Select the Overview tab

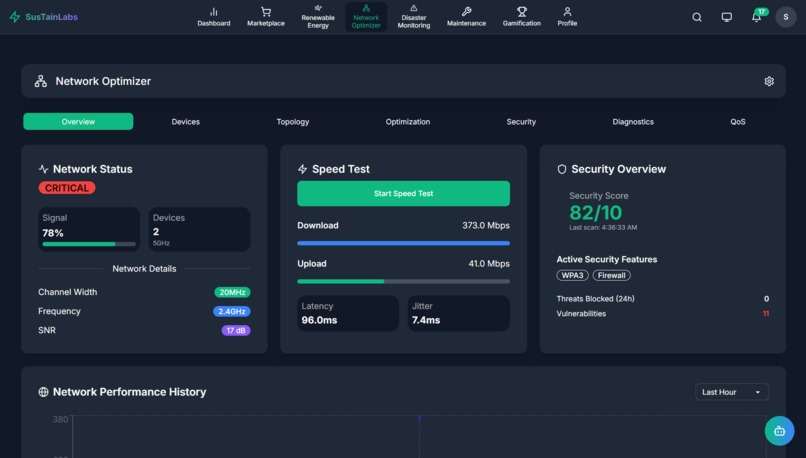click(78, 122)
